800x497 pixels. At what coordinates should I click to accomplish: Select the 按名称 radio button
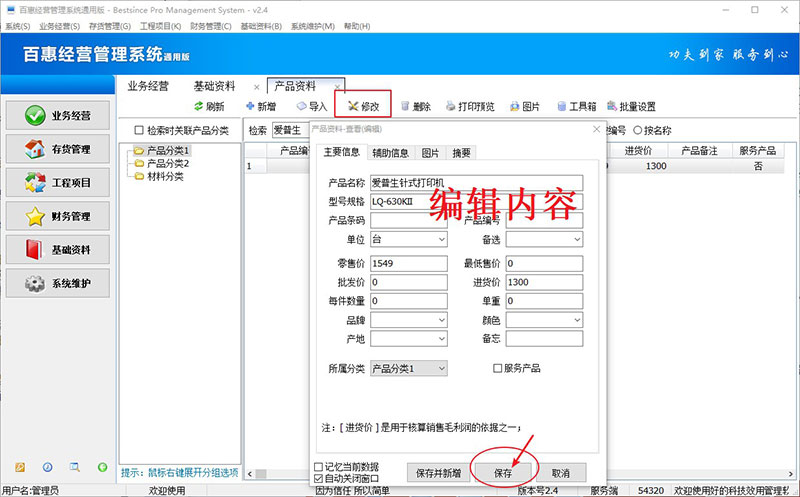(x=637, y=131)
